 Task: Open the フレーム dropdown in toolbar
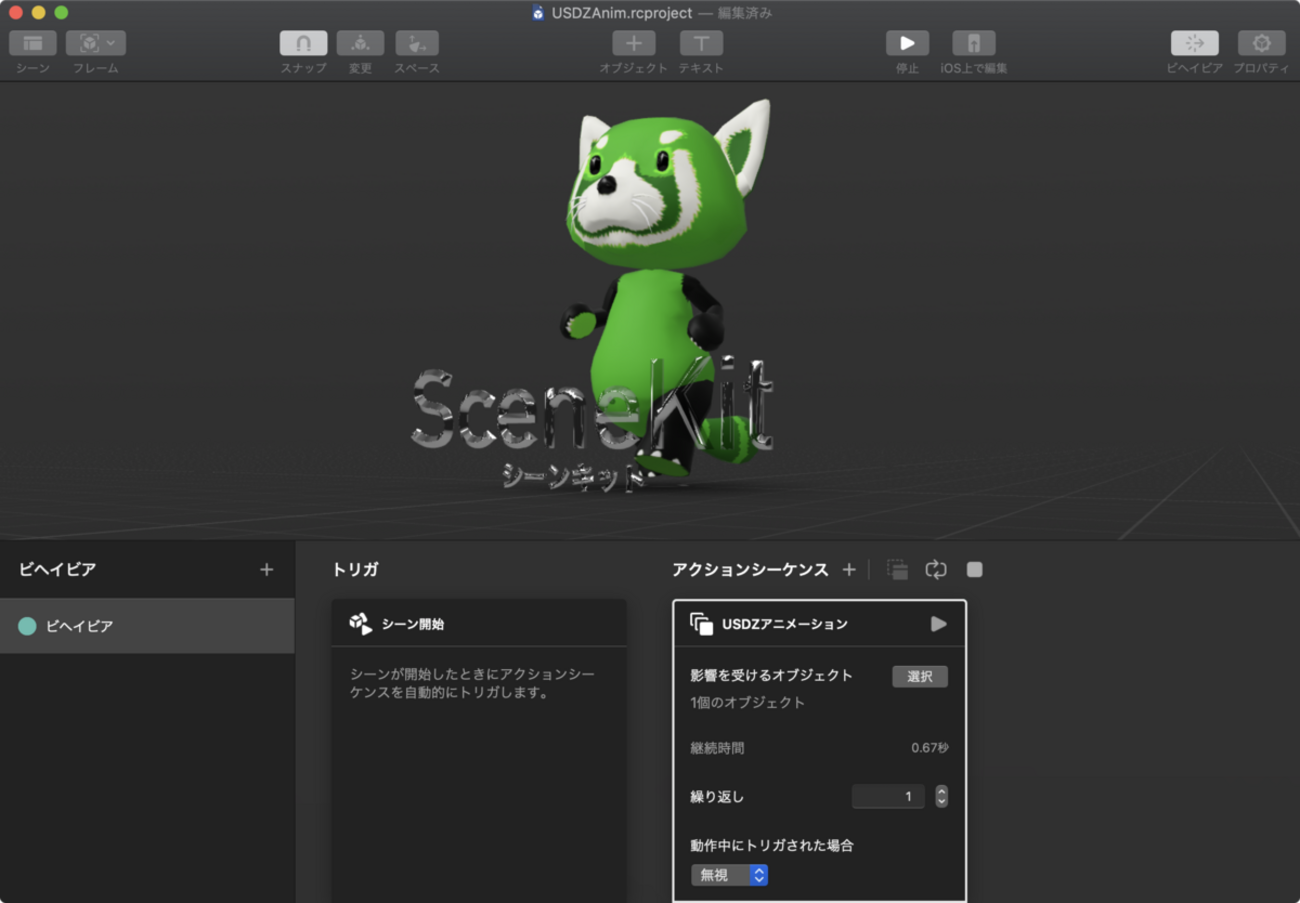(x=95, y=43)
